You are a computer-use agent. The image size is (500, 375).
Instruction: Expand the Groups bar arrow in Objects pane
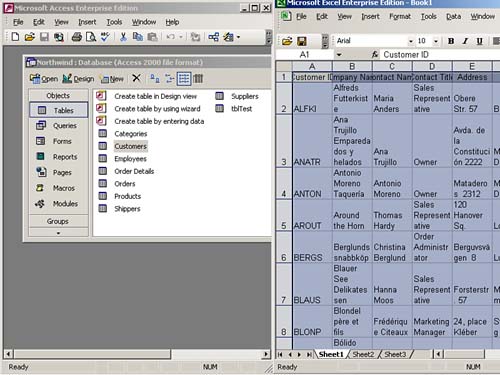pyautogui.click(x=58, y=233)
